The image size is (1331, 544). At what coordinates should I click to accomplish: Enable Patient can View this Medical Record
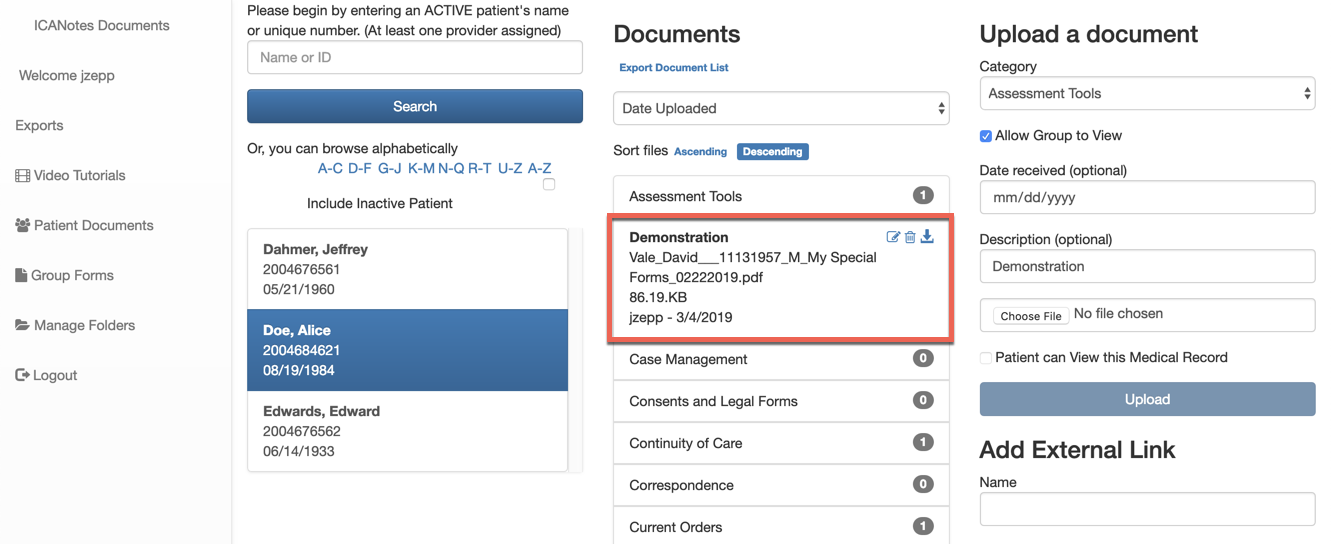tap(986, 358)
